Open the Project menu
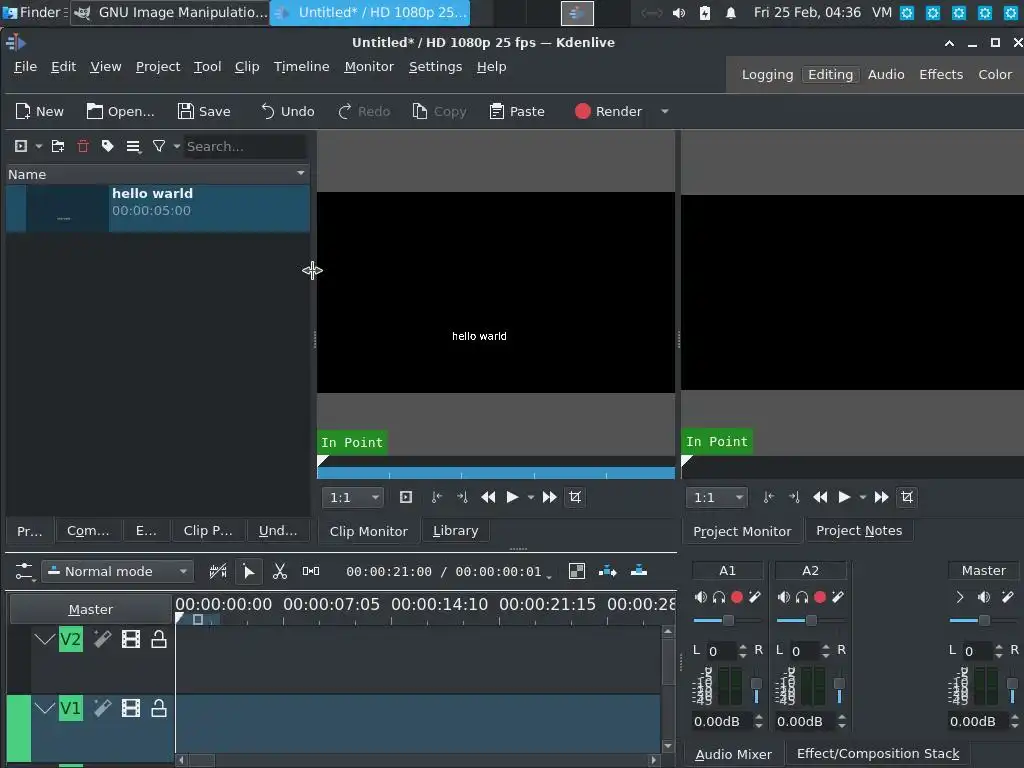 (x=157, y=67)
